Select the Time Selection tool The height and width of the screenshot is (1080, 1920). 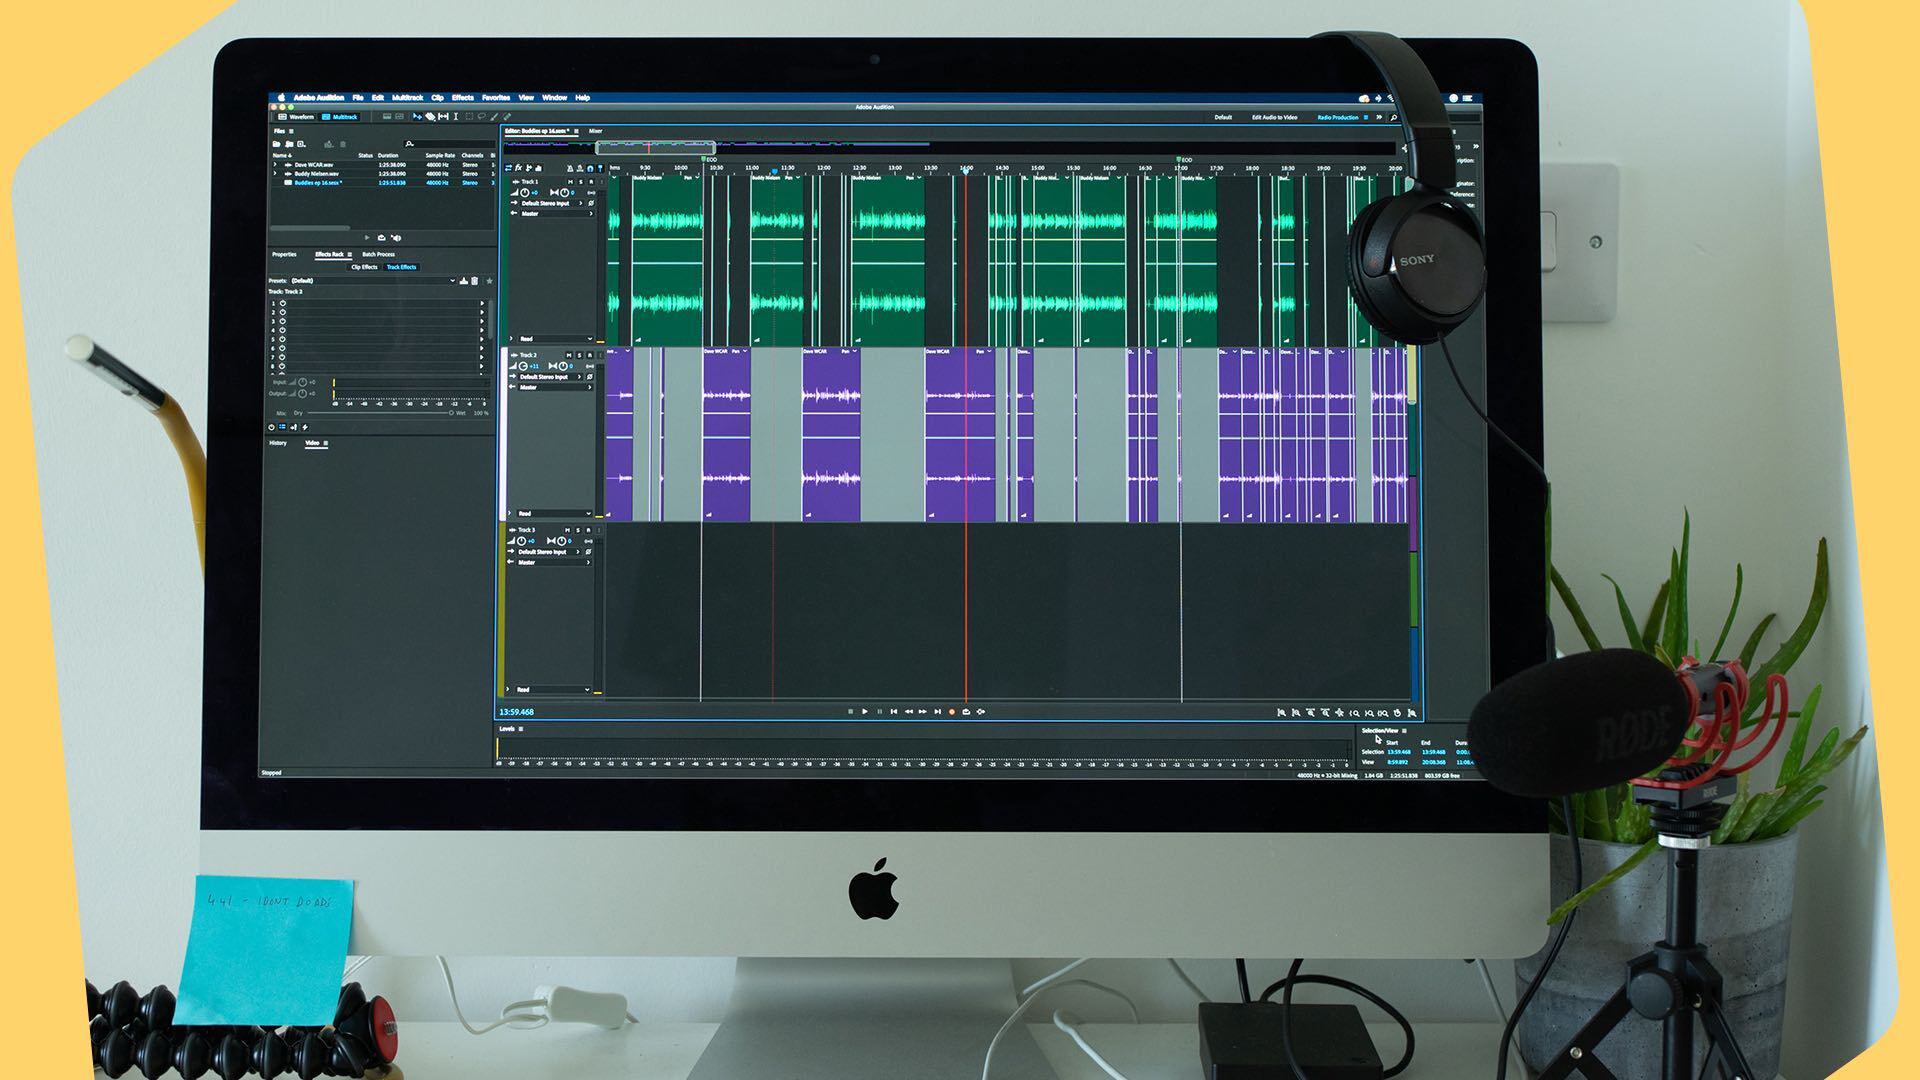click(x=456, y=117)
